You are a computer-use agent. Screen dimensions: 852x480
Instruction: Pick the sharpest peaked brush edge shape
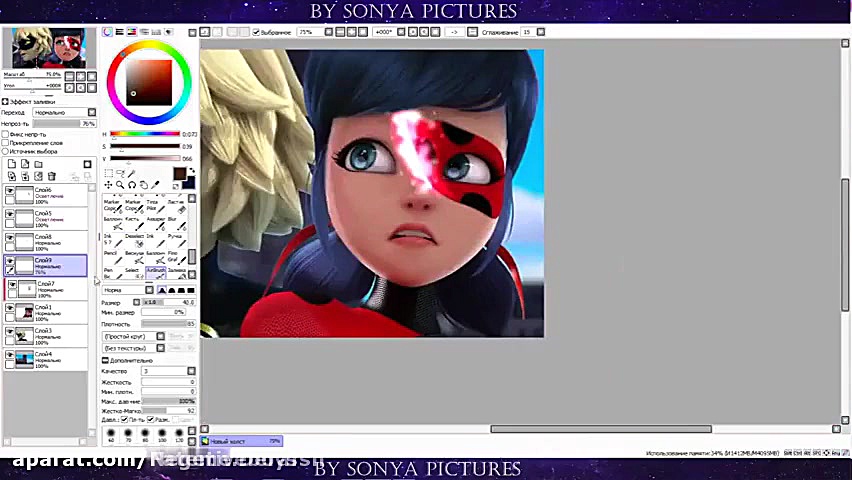(162, 290)
